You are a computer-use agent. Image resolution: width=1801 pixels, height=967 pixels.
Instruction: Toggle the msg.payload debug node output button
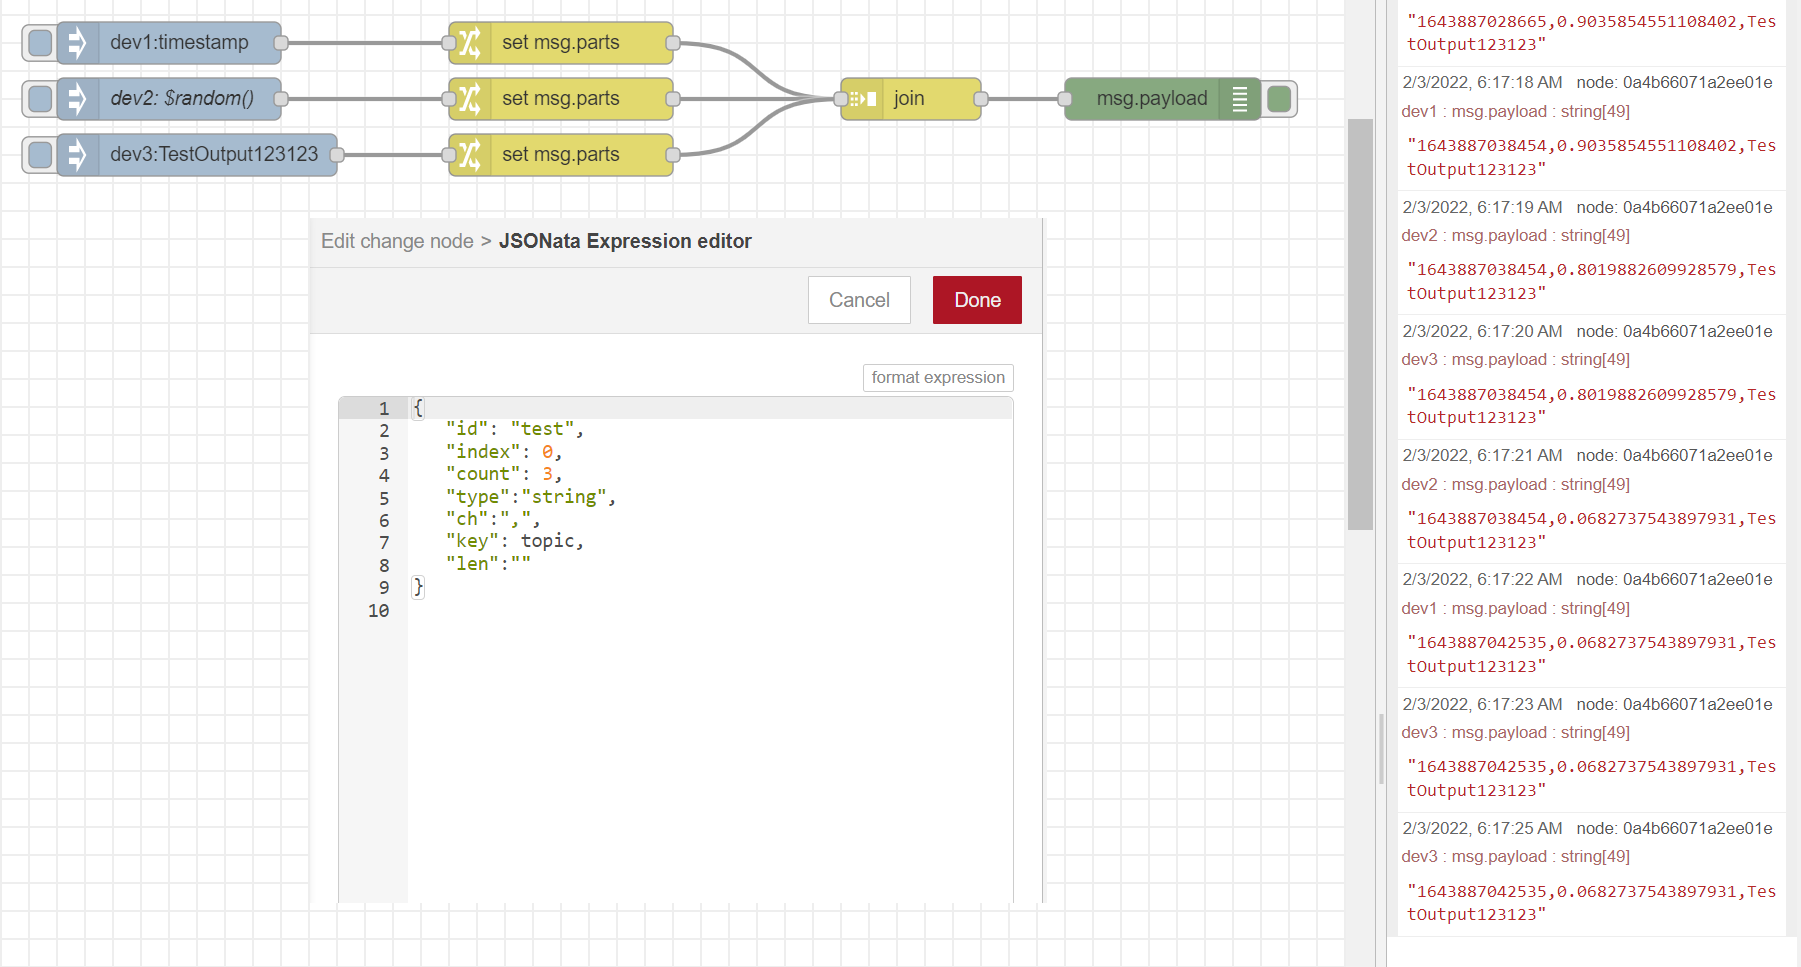pos(1279,99)
